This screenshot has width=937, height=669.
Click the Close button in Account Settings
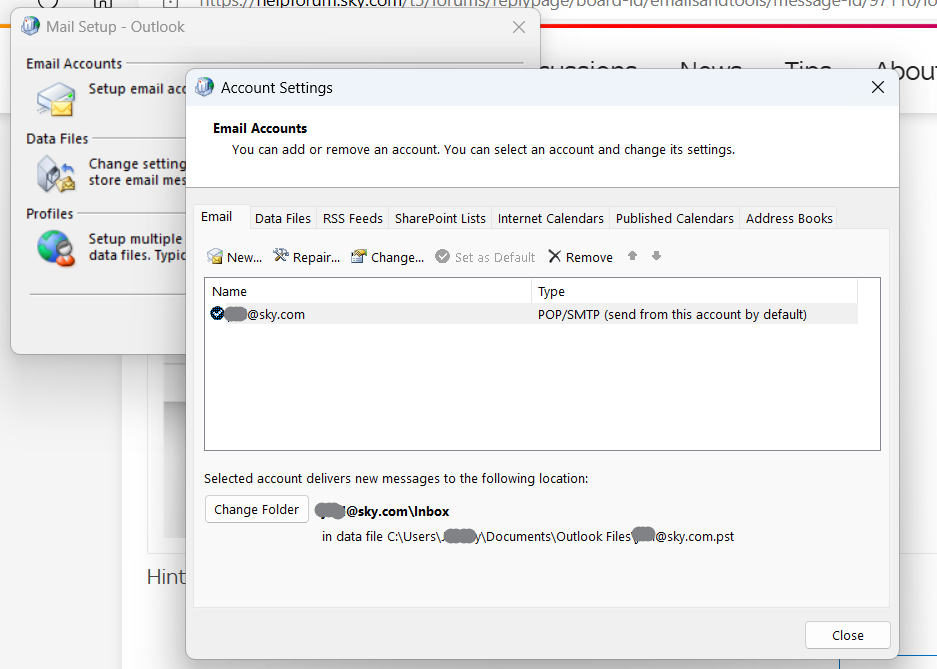(847, 635)
